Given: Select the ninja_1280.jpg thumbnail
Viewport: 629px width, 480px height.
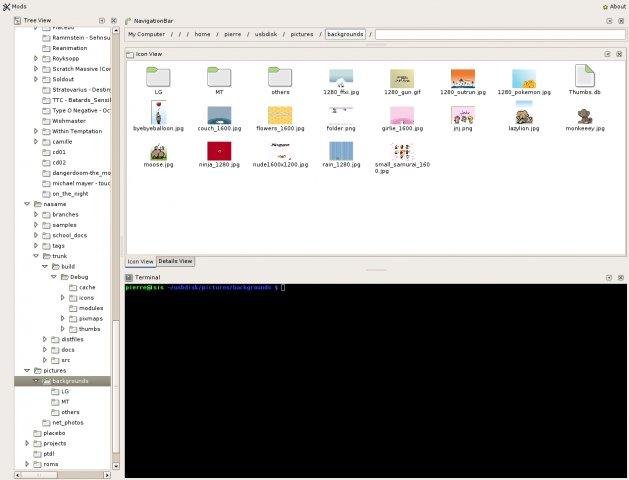Looking at the screenshot, I should (219, 151).
